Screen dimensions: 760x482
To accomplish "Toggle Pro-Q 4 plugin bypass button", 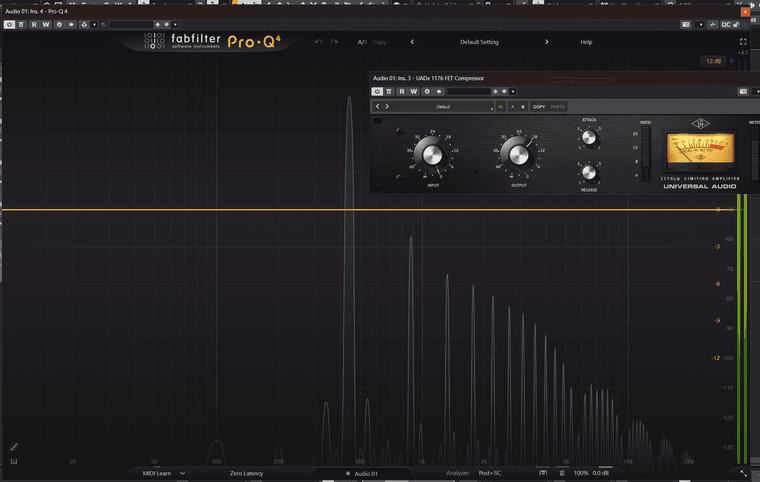I will [21, 24].
